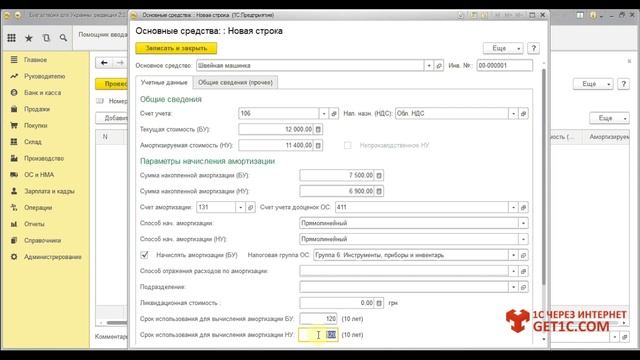Open the ОС и НМА section
640x360 pixels.
coord(39,175)
